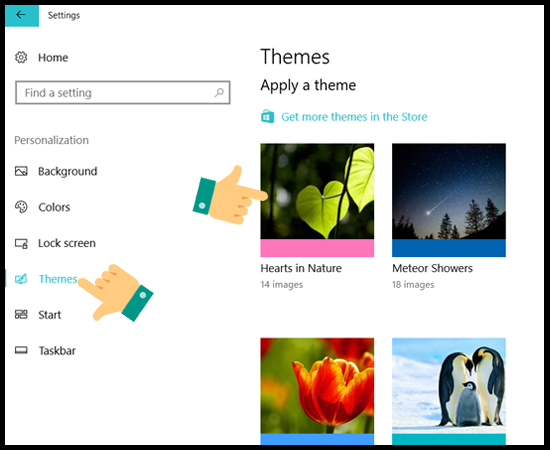Open the Lock screen settings

[x=67, y=243]
